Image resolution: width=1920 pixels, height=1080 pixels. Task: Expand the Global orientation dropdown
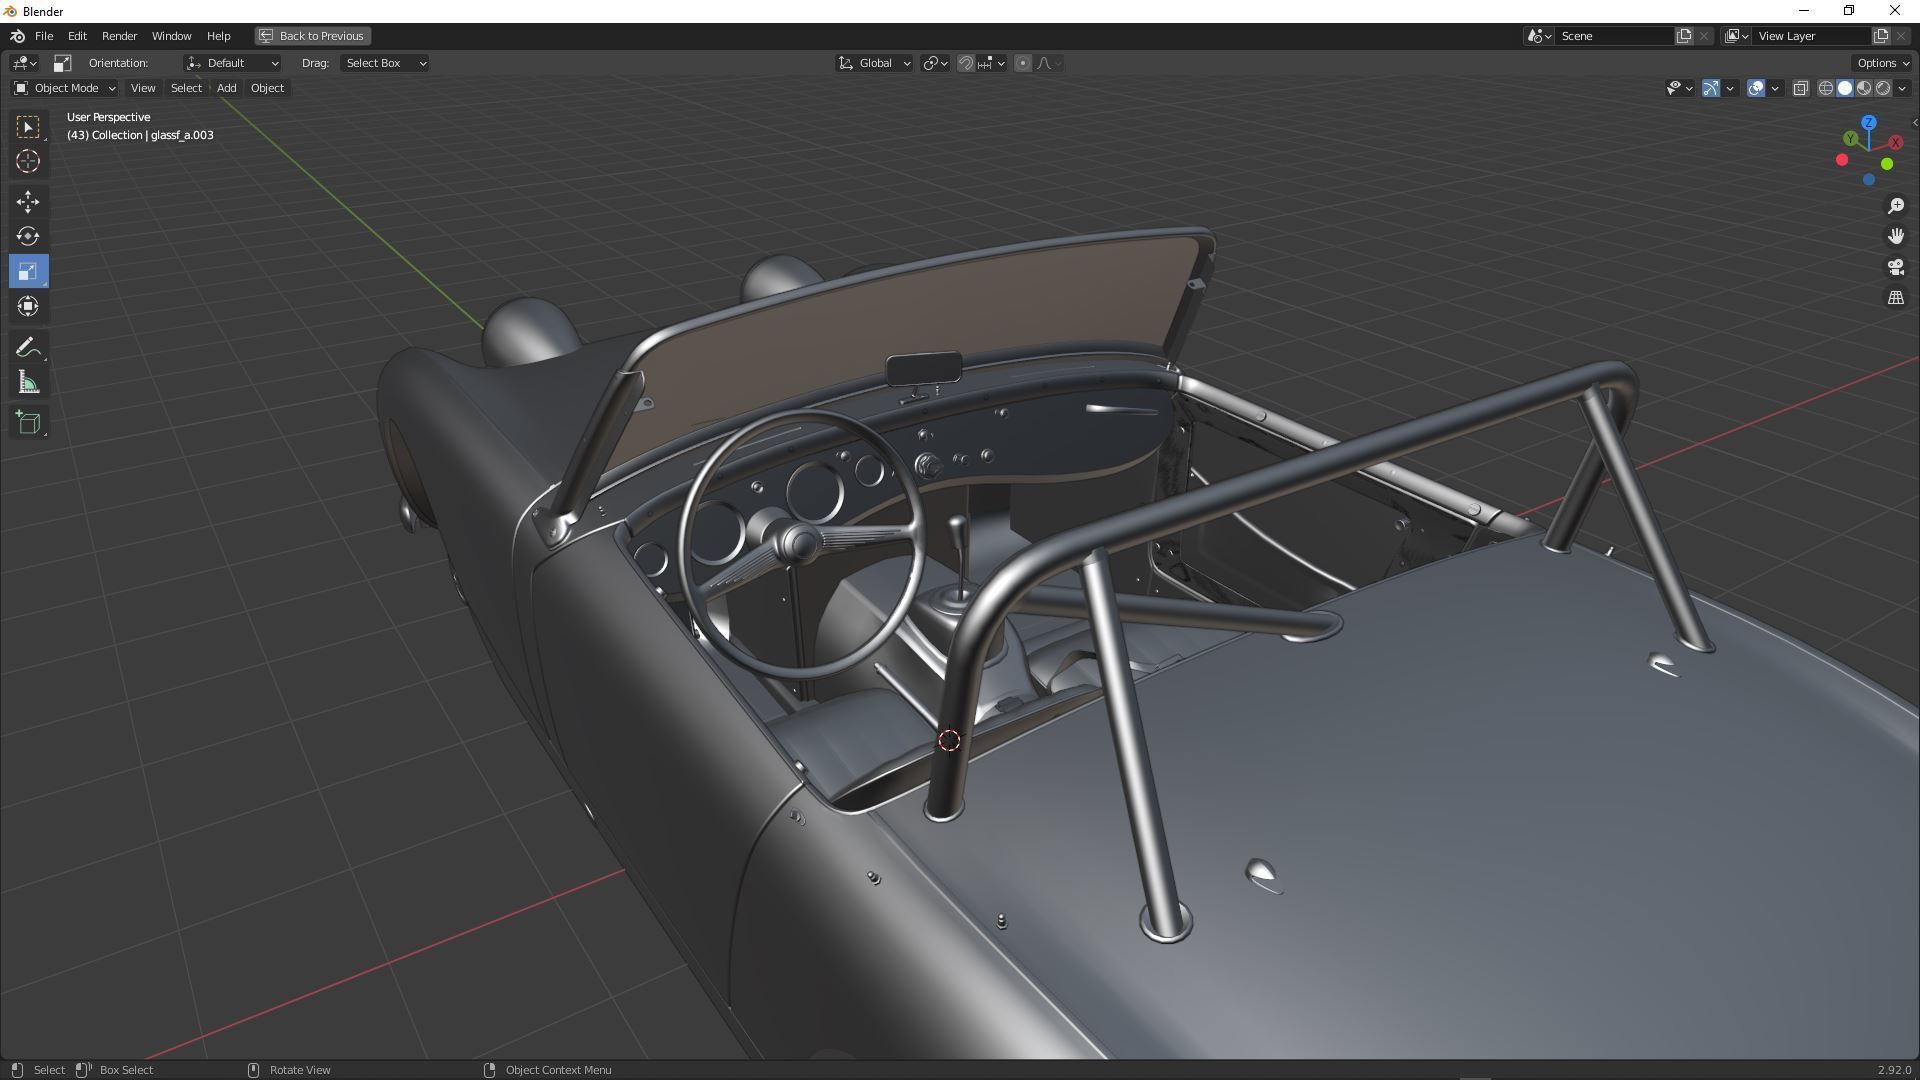(x=875, y=63)
